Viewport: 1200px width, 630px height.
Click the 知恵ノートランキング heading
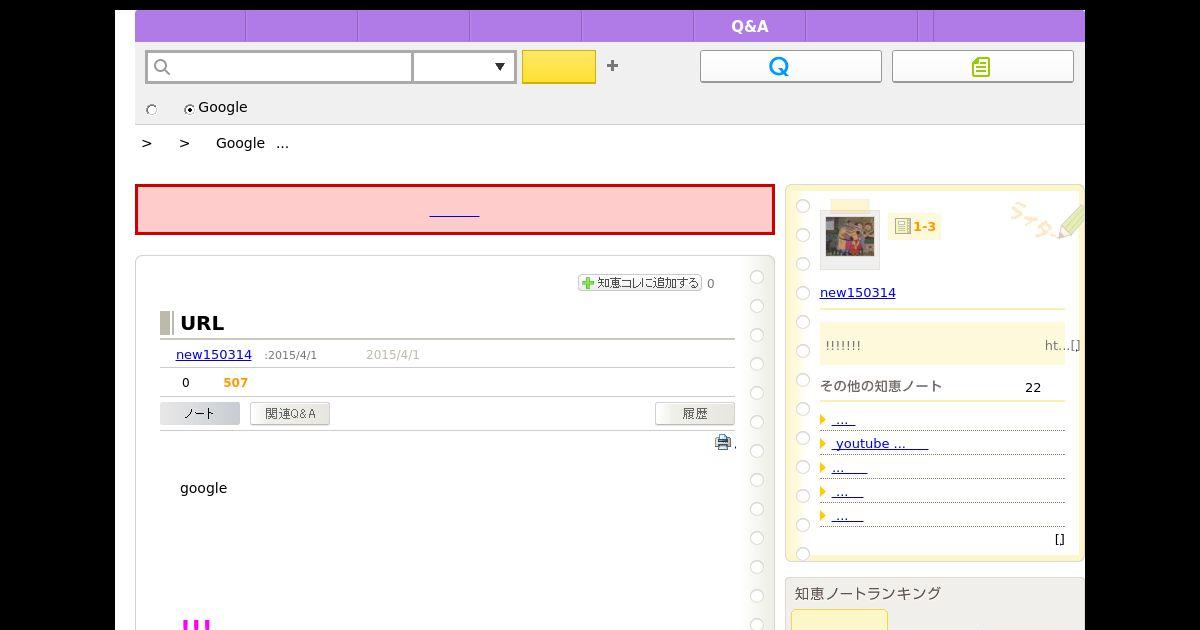868,594
